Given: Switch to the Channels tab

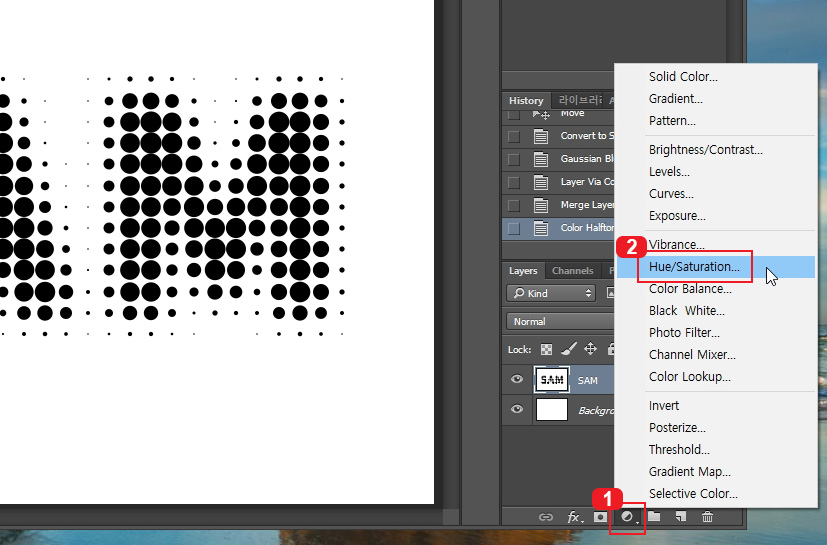Looking at the screenshot, I should click(573, 271).
